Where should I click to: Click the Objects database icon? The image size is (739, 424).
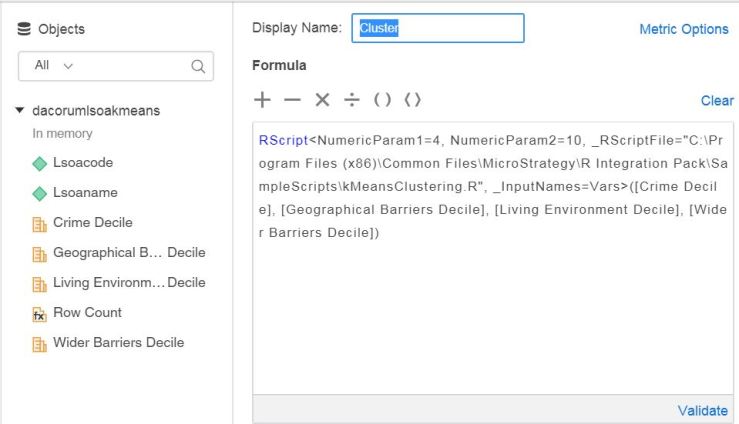point(25,29)
